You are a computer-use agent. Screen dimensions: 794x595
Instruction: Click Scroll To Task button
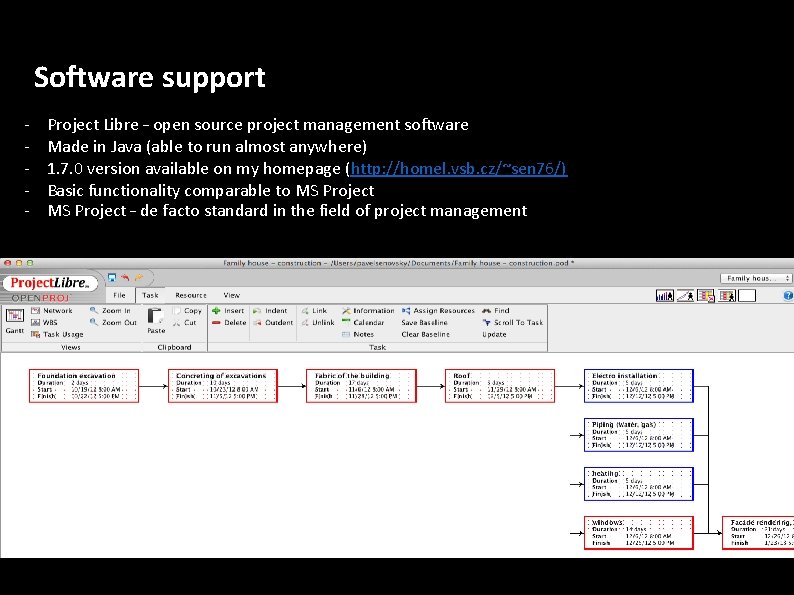pyautogui.click(x=513, y=322)
